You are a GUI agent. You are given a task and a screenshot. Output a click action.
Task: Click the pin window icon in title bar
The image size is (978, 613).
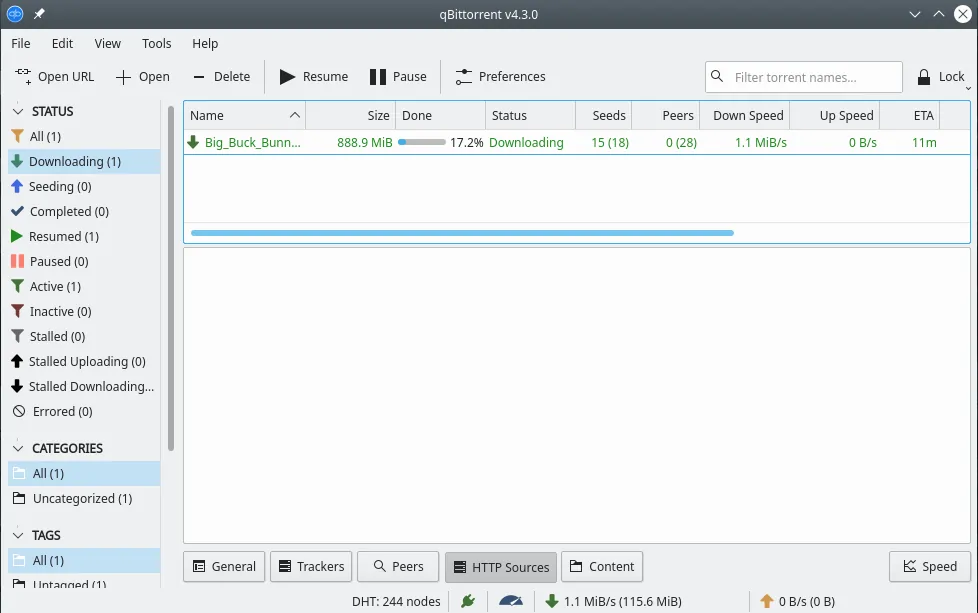point(39,14)
